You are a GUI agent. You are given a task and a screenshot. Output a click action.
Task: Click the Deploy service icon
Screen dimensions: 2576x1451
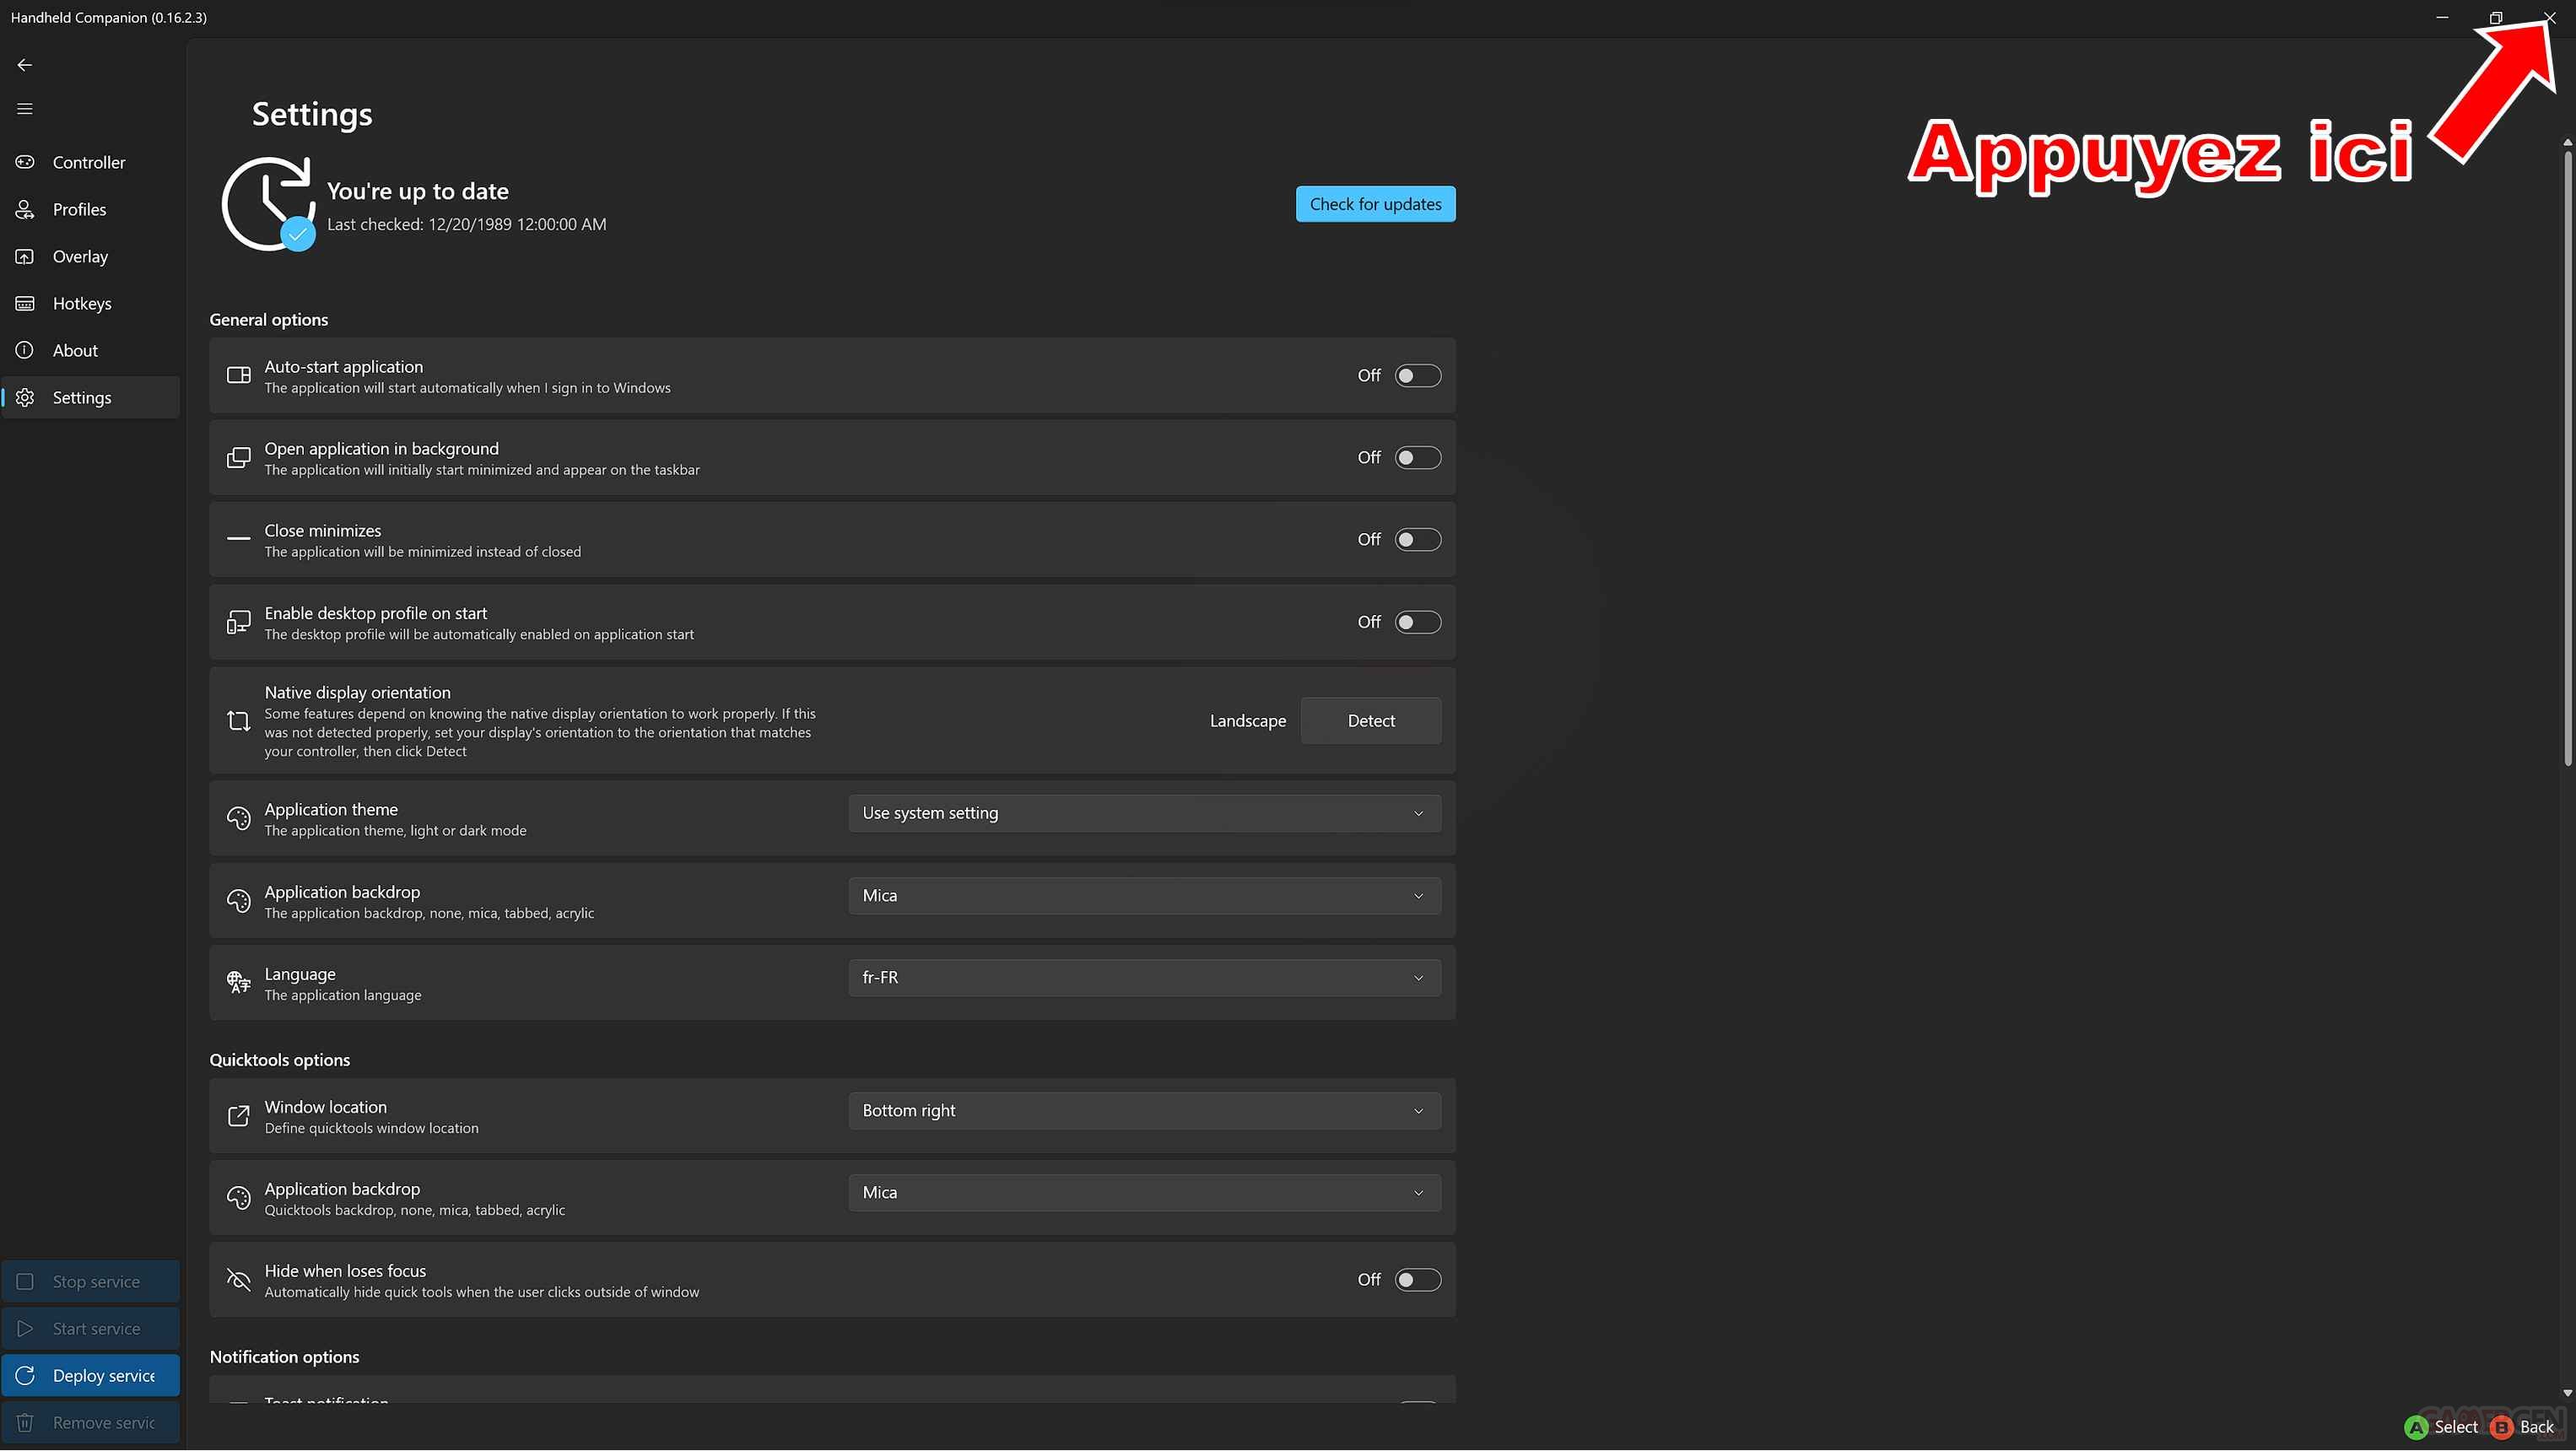pyautogui.click(x=26, y=1375)
